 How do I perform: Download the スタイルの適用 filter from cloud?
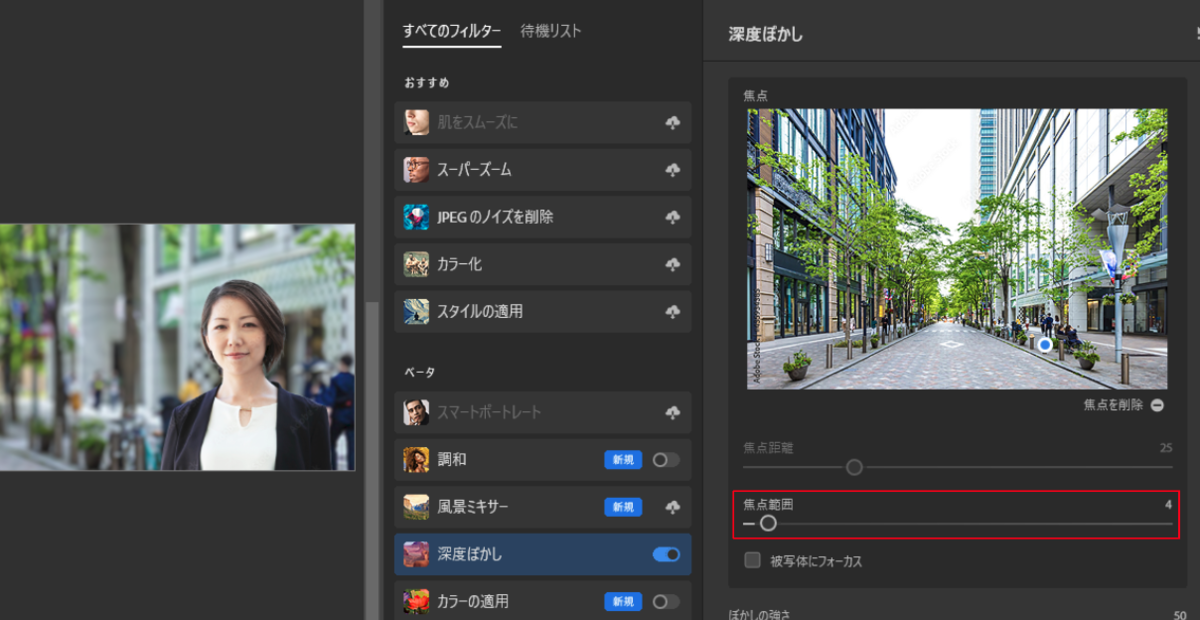tap(672, 311)
